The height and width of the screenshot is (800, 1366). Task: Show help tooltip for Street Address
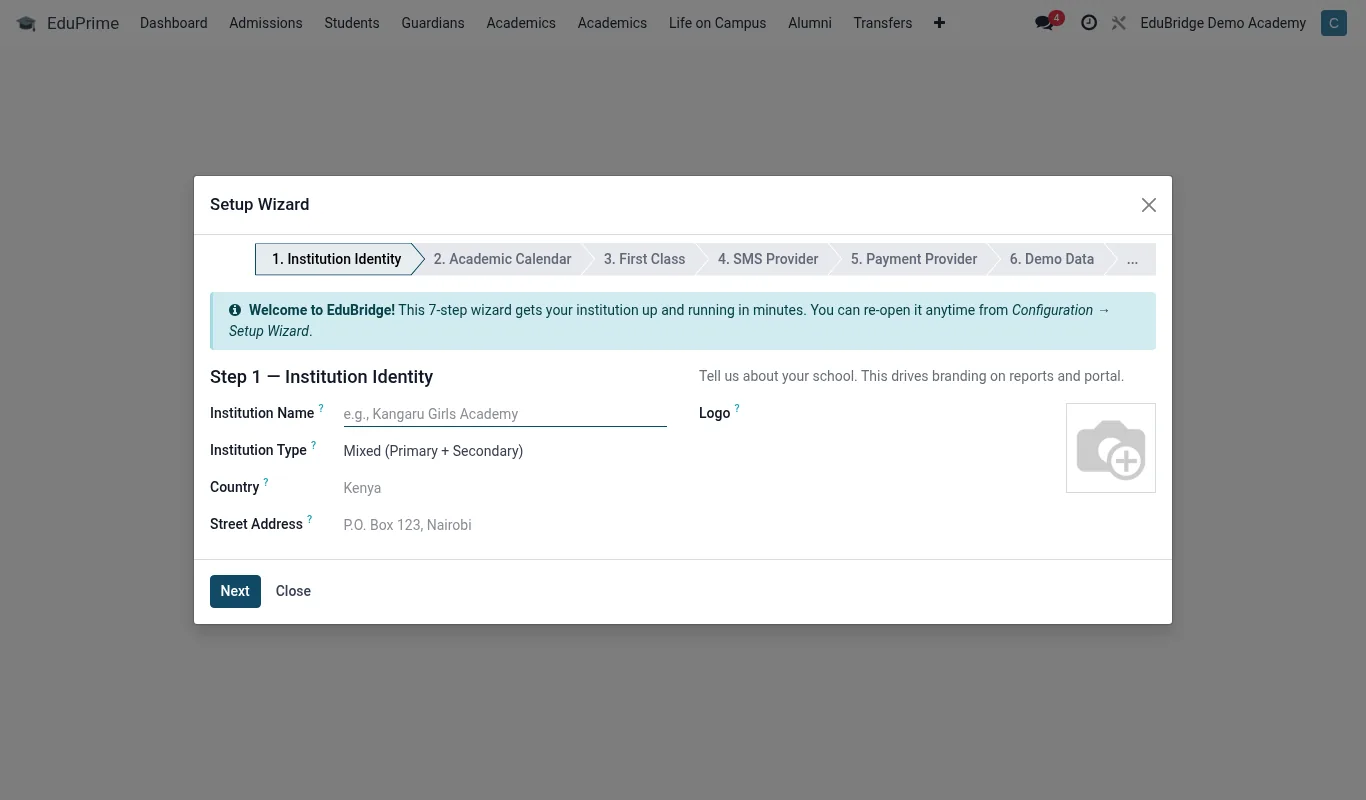pos(309,519)
